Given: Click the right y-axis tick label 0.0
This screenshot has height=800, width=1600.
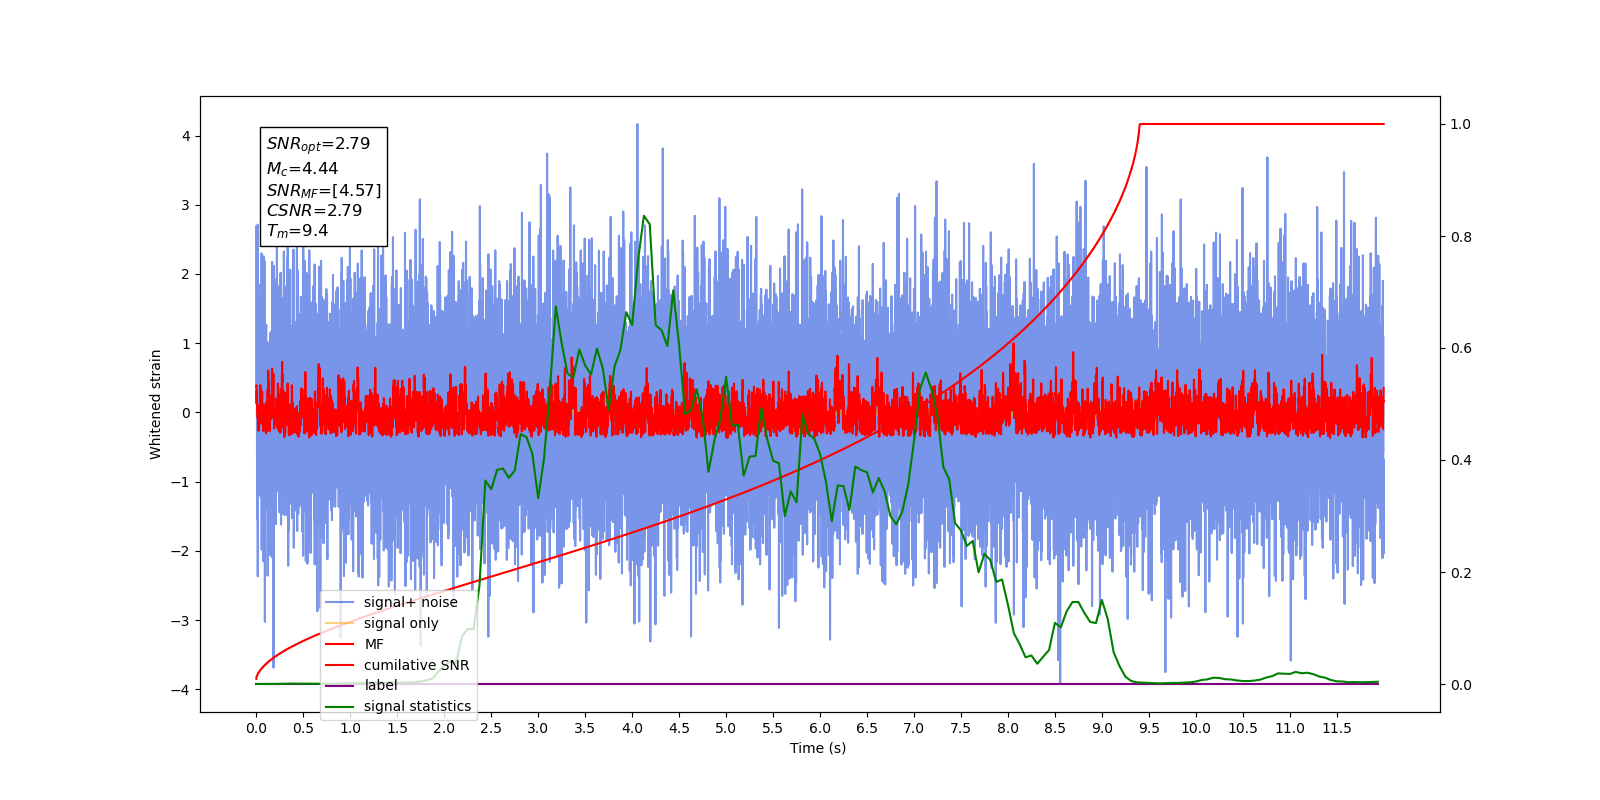Looking at the screenshot, I should point(1460,685).
